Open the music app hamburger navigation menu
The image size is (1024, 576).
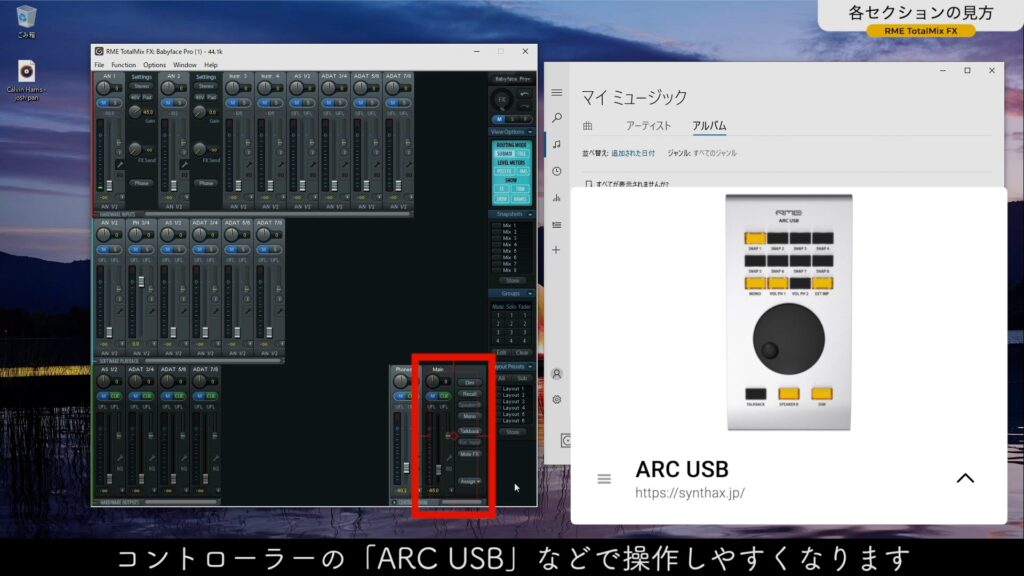pos(556,93)
